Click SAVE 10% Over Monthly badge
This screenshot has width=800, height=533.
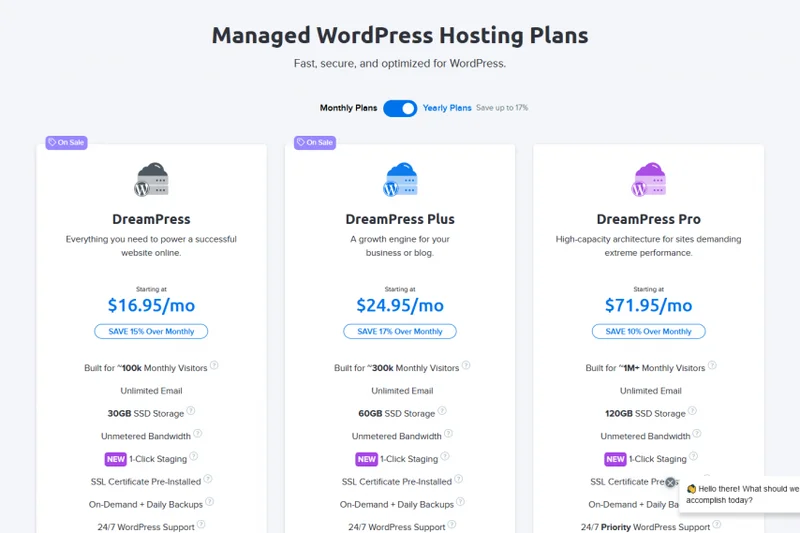click(648, 332)
